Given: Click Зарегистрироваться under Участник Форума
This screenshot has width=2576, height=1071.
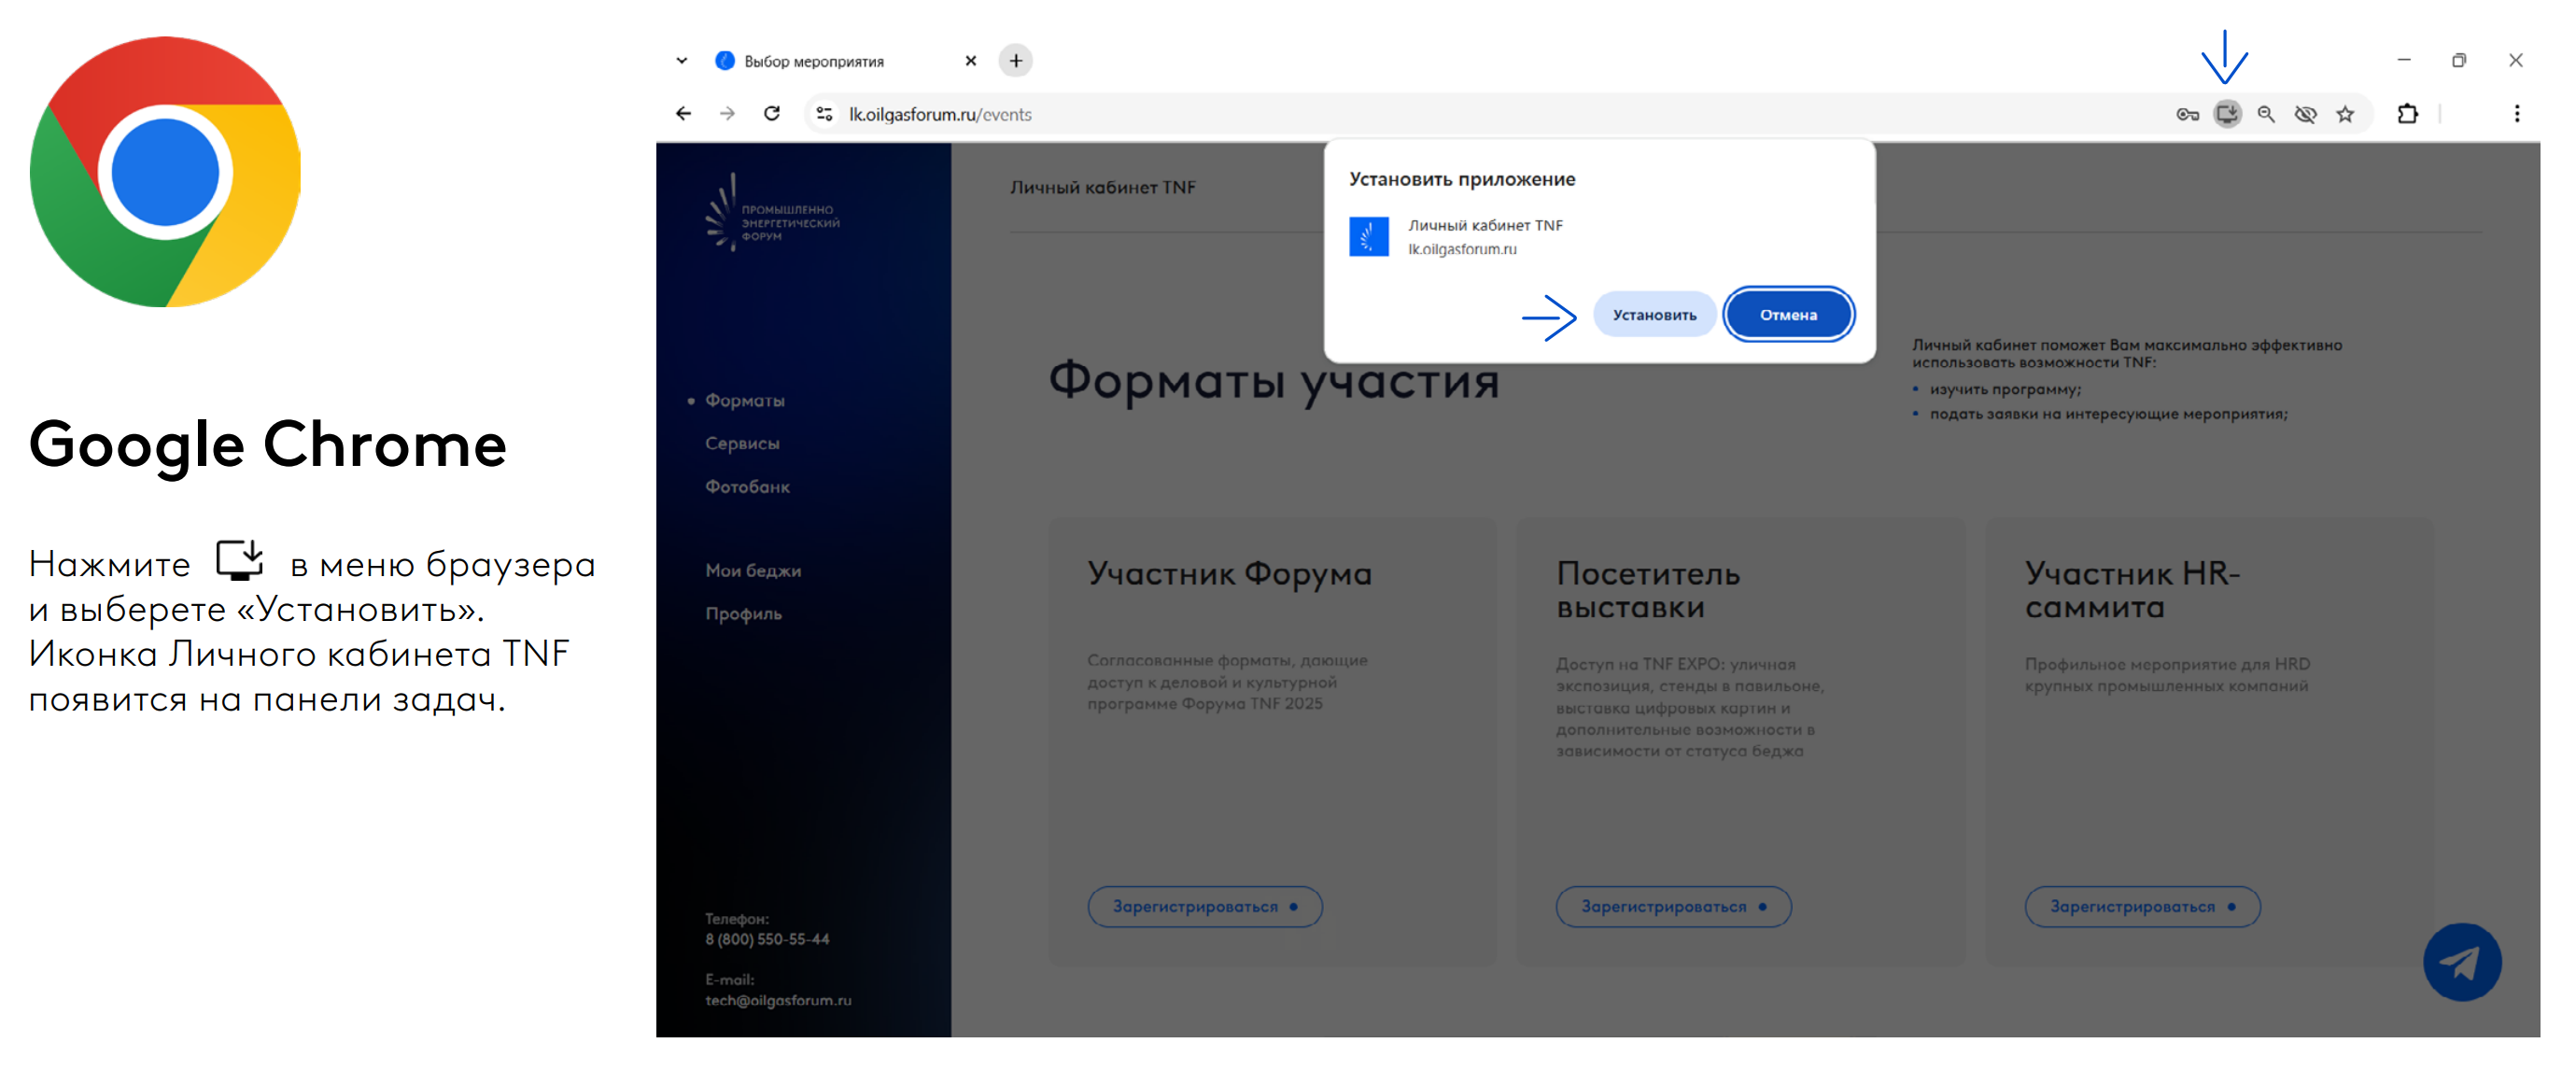Looking at the screenshot, I should [x=1204, y=906].
